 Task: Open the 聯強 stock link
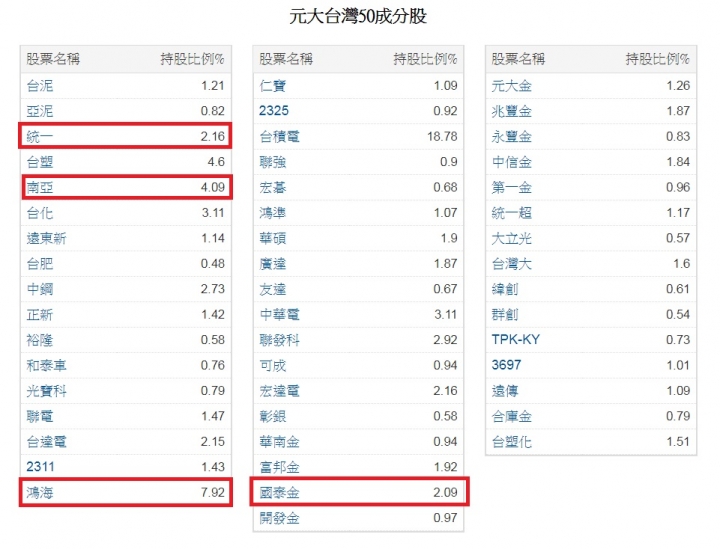(x=273, y=162)
